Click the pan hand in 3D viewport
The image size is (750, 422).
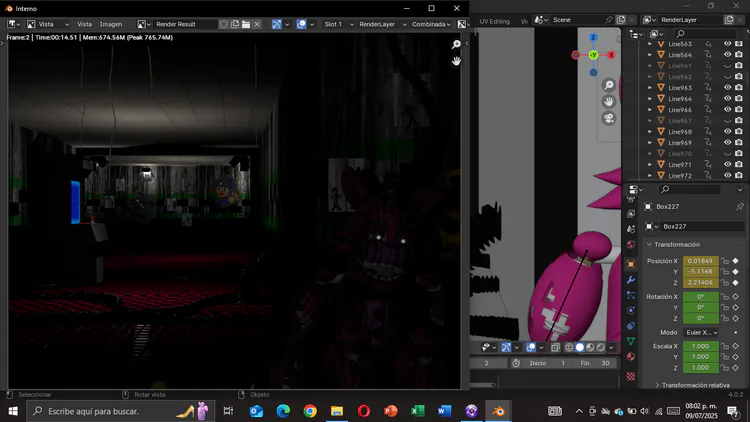coord(608,102)
